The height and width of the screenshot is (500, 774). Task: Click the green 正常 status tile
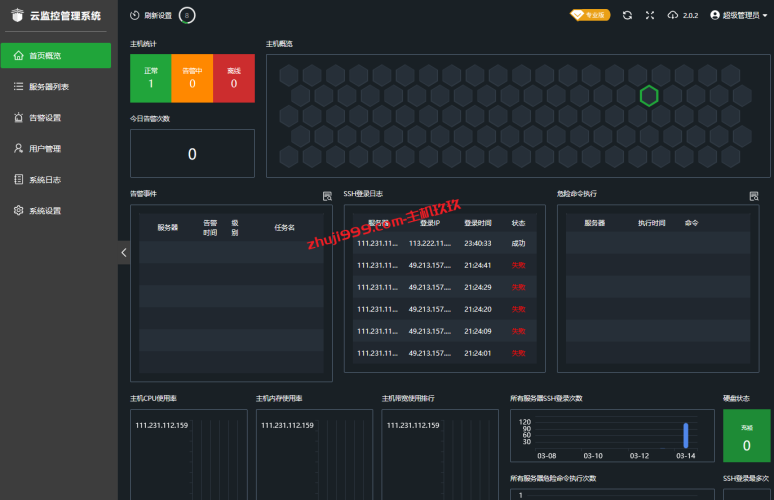click(151, 78)
